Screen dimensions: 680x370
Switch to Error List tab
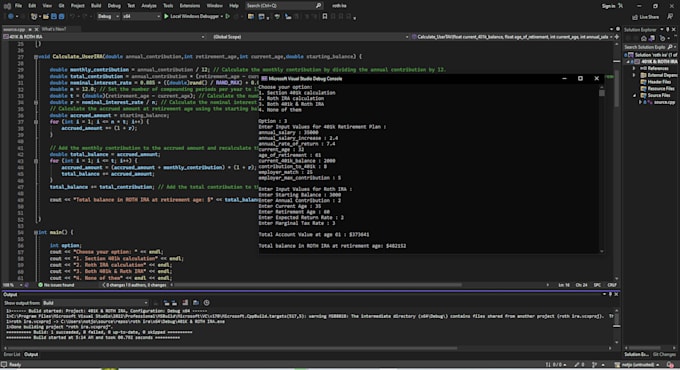[x=12, y=354]
